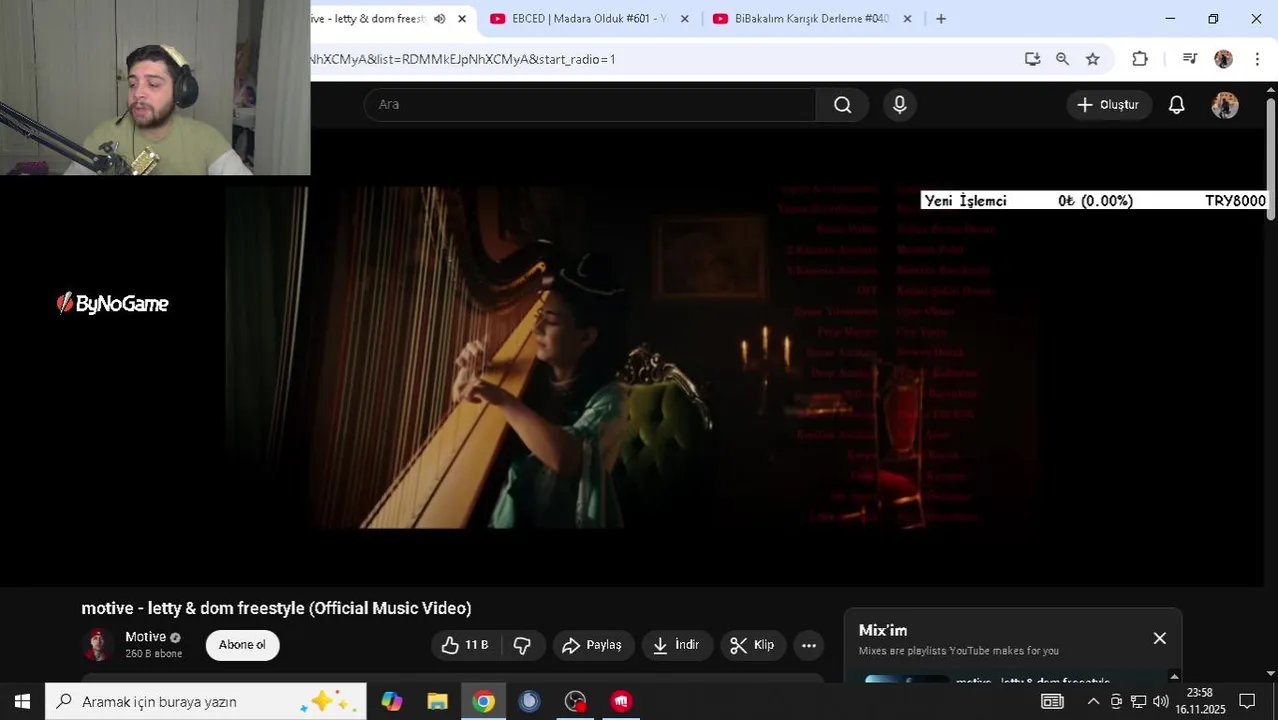
Task: Like the video with 11 B
Action: tap(465, 645)
